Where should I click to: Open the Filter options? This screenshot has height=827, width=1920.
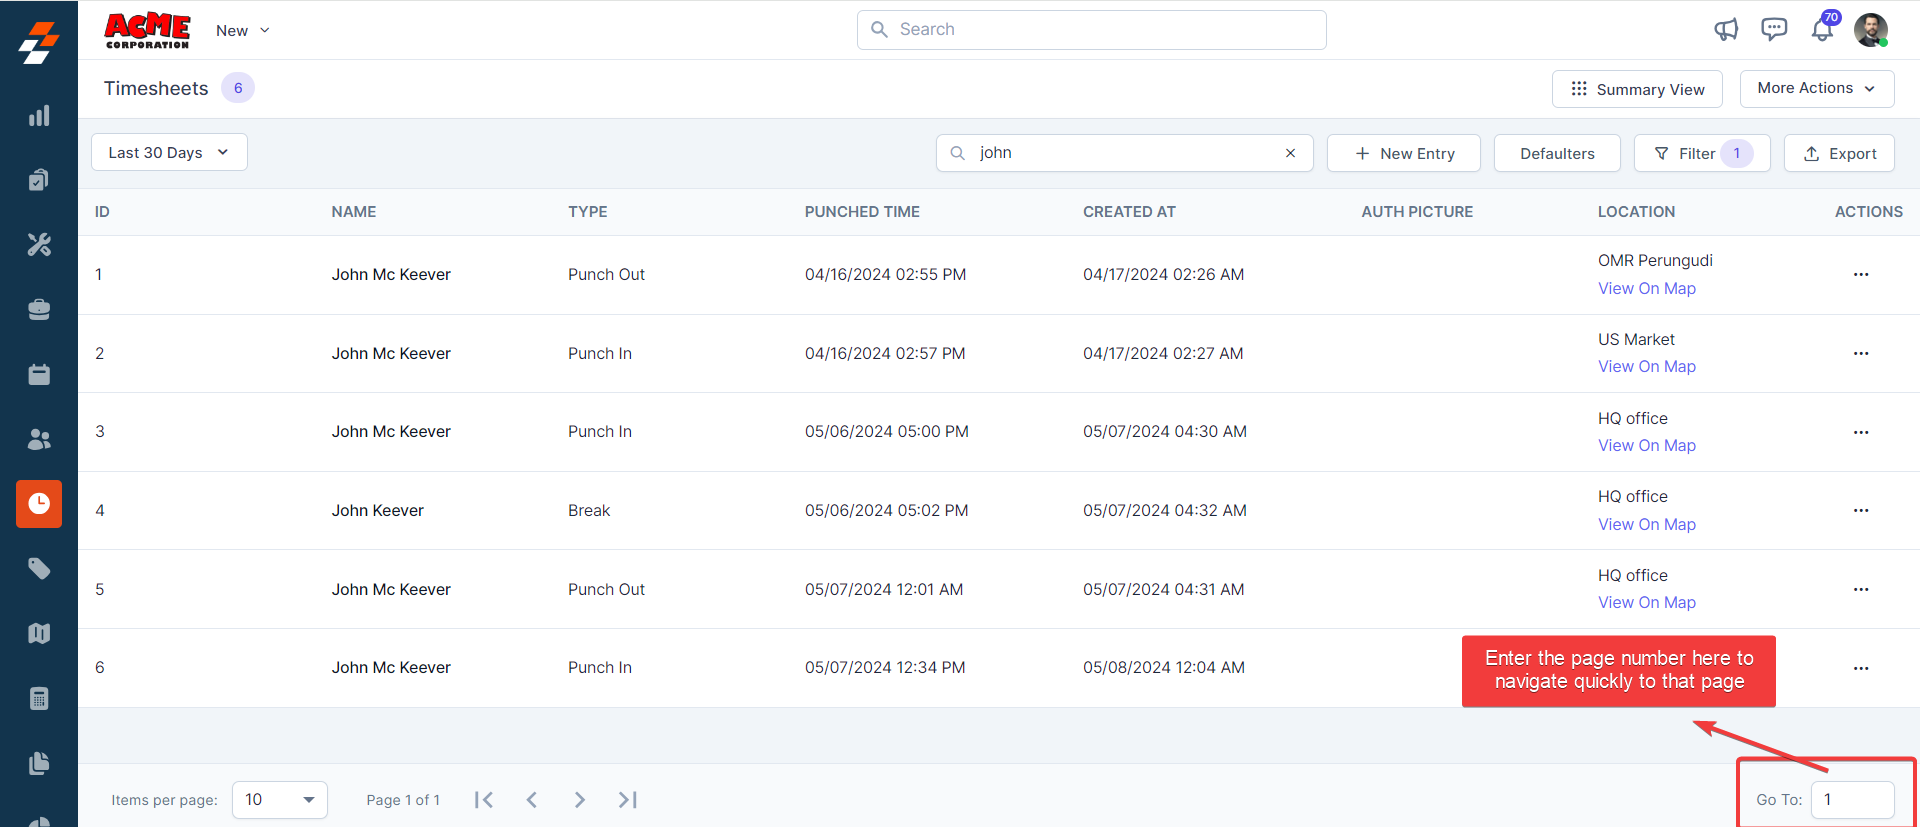tap(1701, 154)
